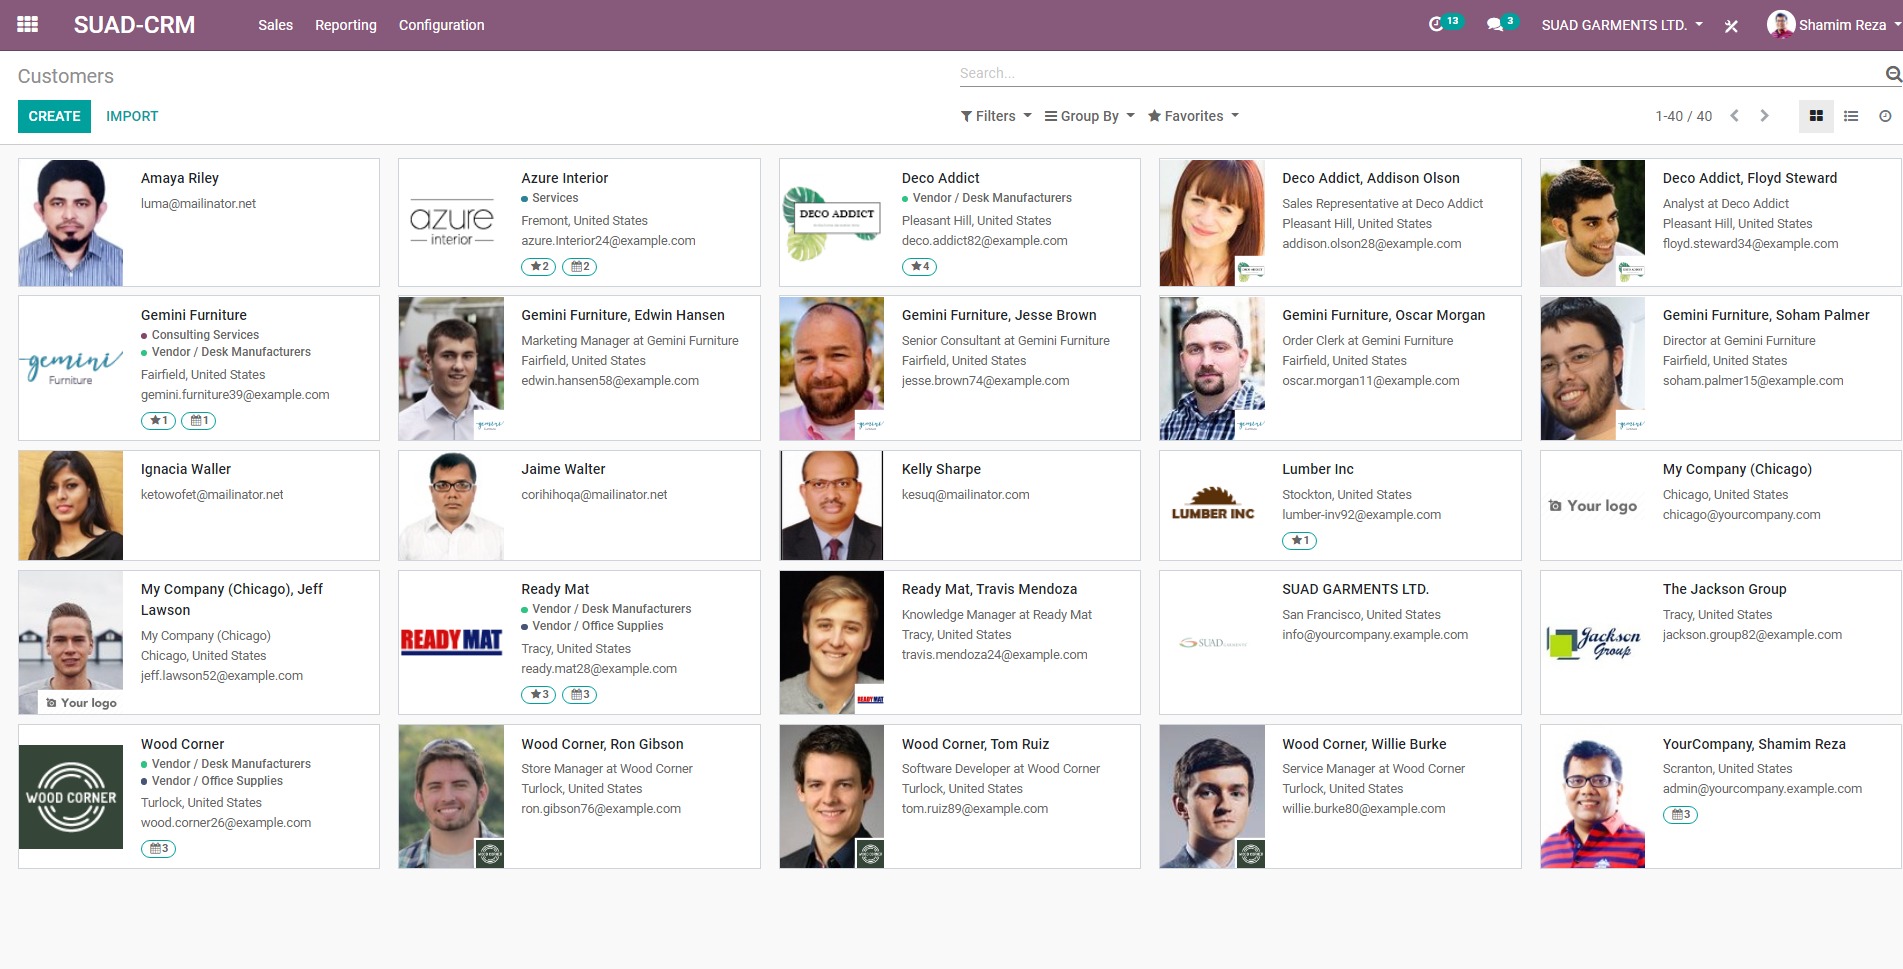Click Deco Addict star badge showing 4
1903x969 pixels.
coord(920,267)
